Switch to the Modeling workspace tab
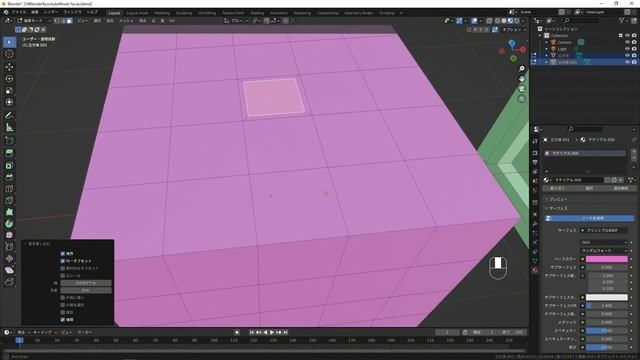640x360 pixels. (x=162, y=13)
